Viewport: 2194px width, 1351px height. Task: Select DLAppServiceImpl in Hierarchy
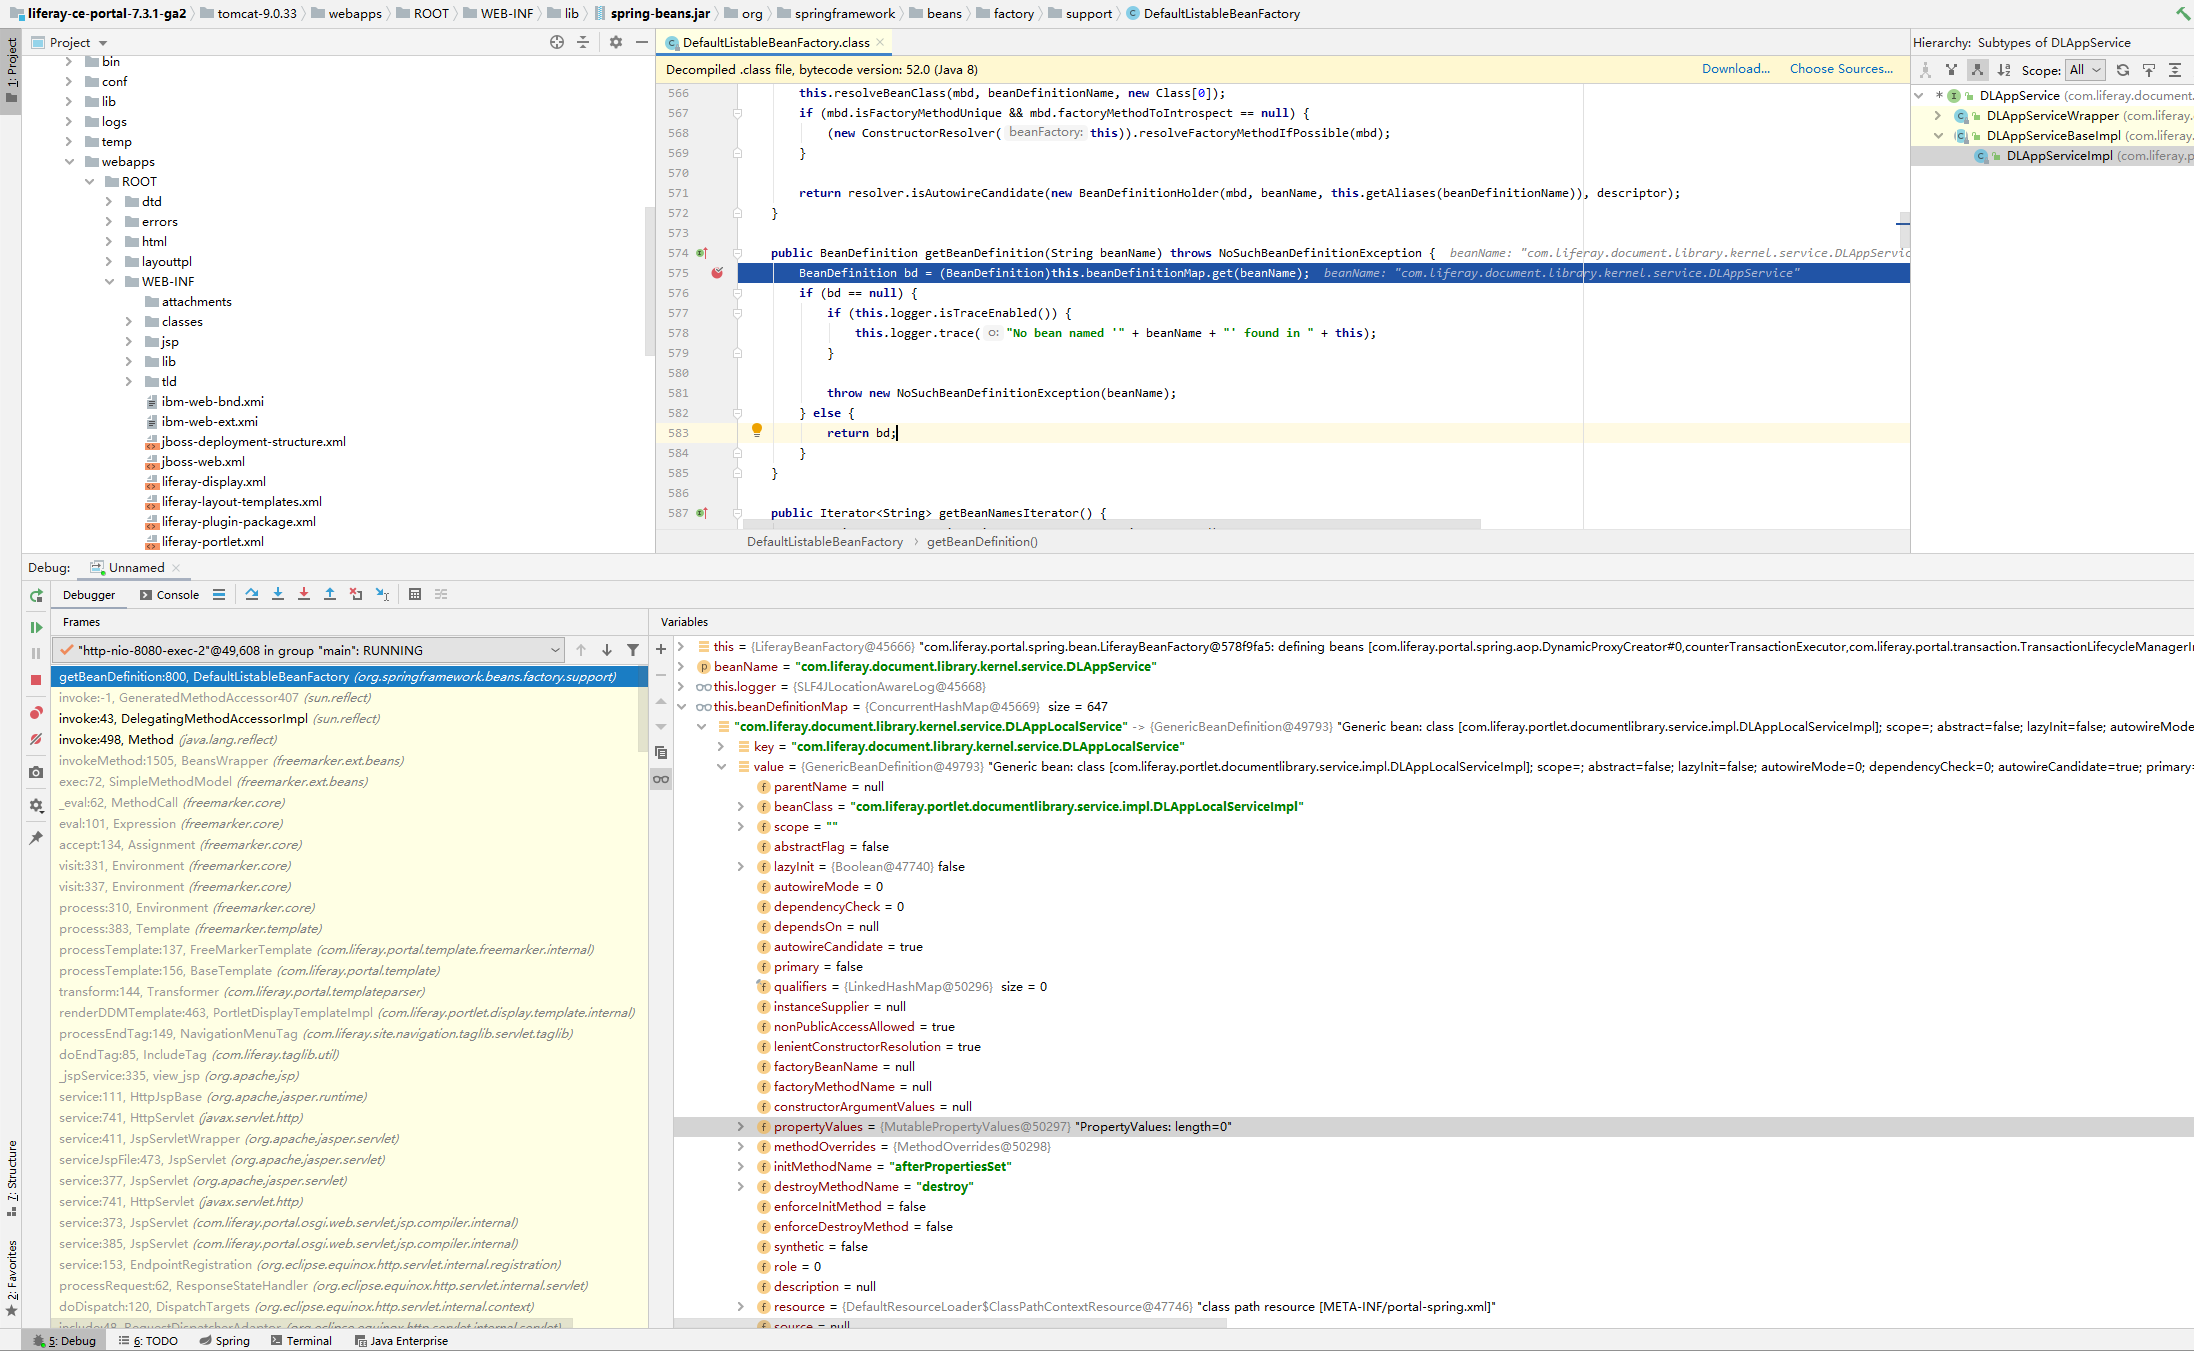pos(2058,156)
